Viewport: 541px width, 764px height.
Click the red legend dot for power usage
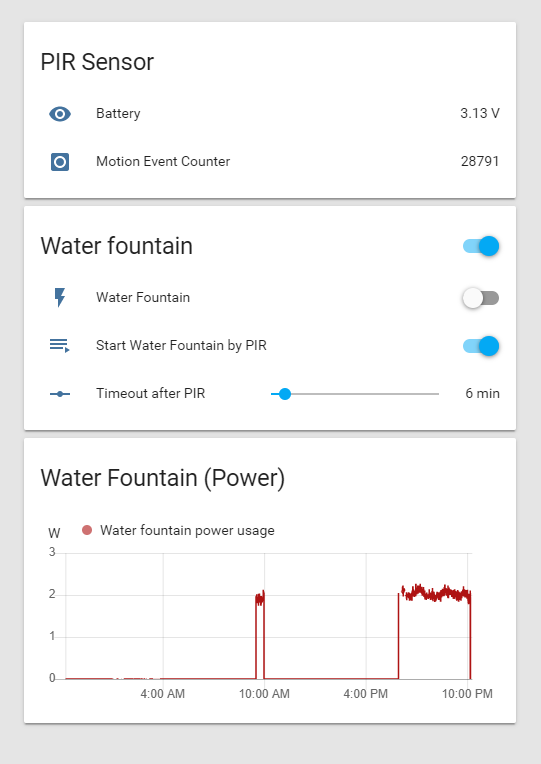(x=87, y=530)
